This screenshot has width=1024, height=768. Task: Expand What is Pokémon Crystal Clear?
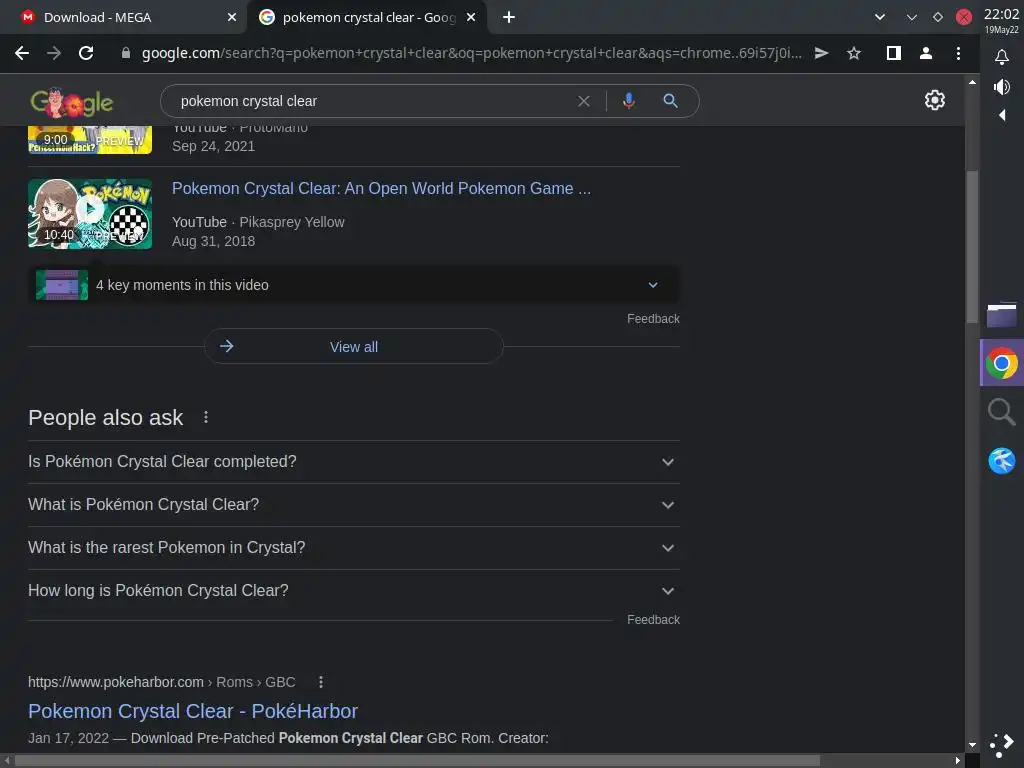[354, 505]
